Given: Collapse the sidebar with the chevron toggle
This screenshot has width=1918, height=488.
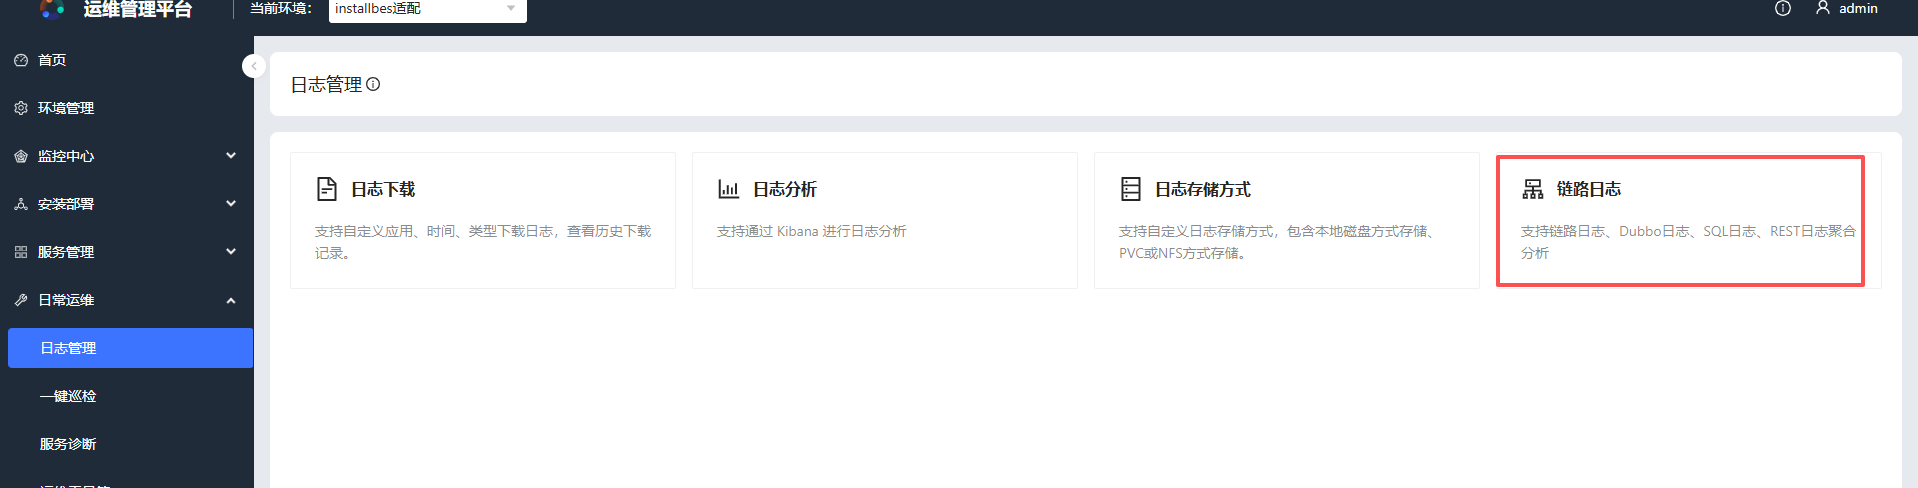Looking at the screenshot, I should (x=254, y=66).
